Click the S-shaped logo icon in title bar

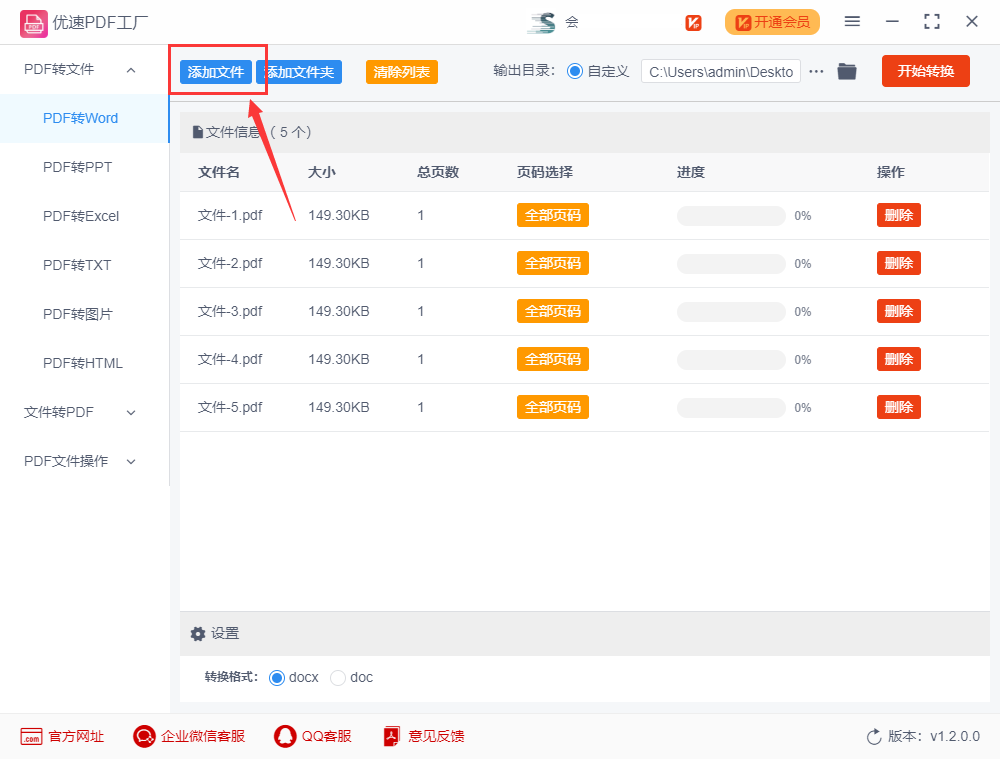542,22
